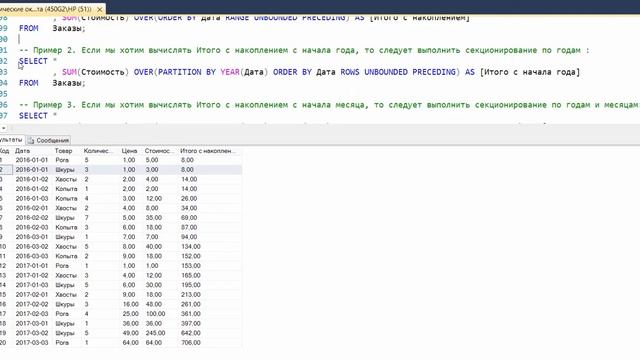Image resolution: width=640 pixels, height=360 pixels.
Task: Click Хвосты cell in the 2017-01-02 row
Action: coord(66,276)
